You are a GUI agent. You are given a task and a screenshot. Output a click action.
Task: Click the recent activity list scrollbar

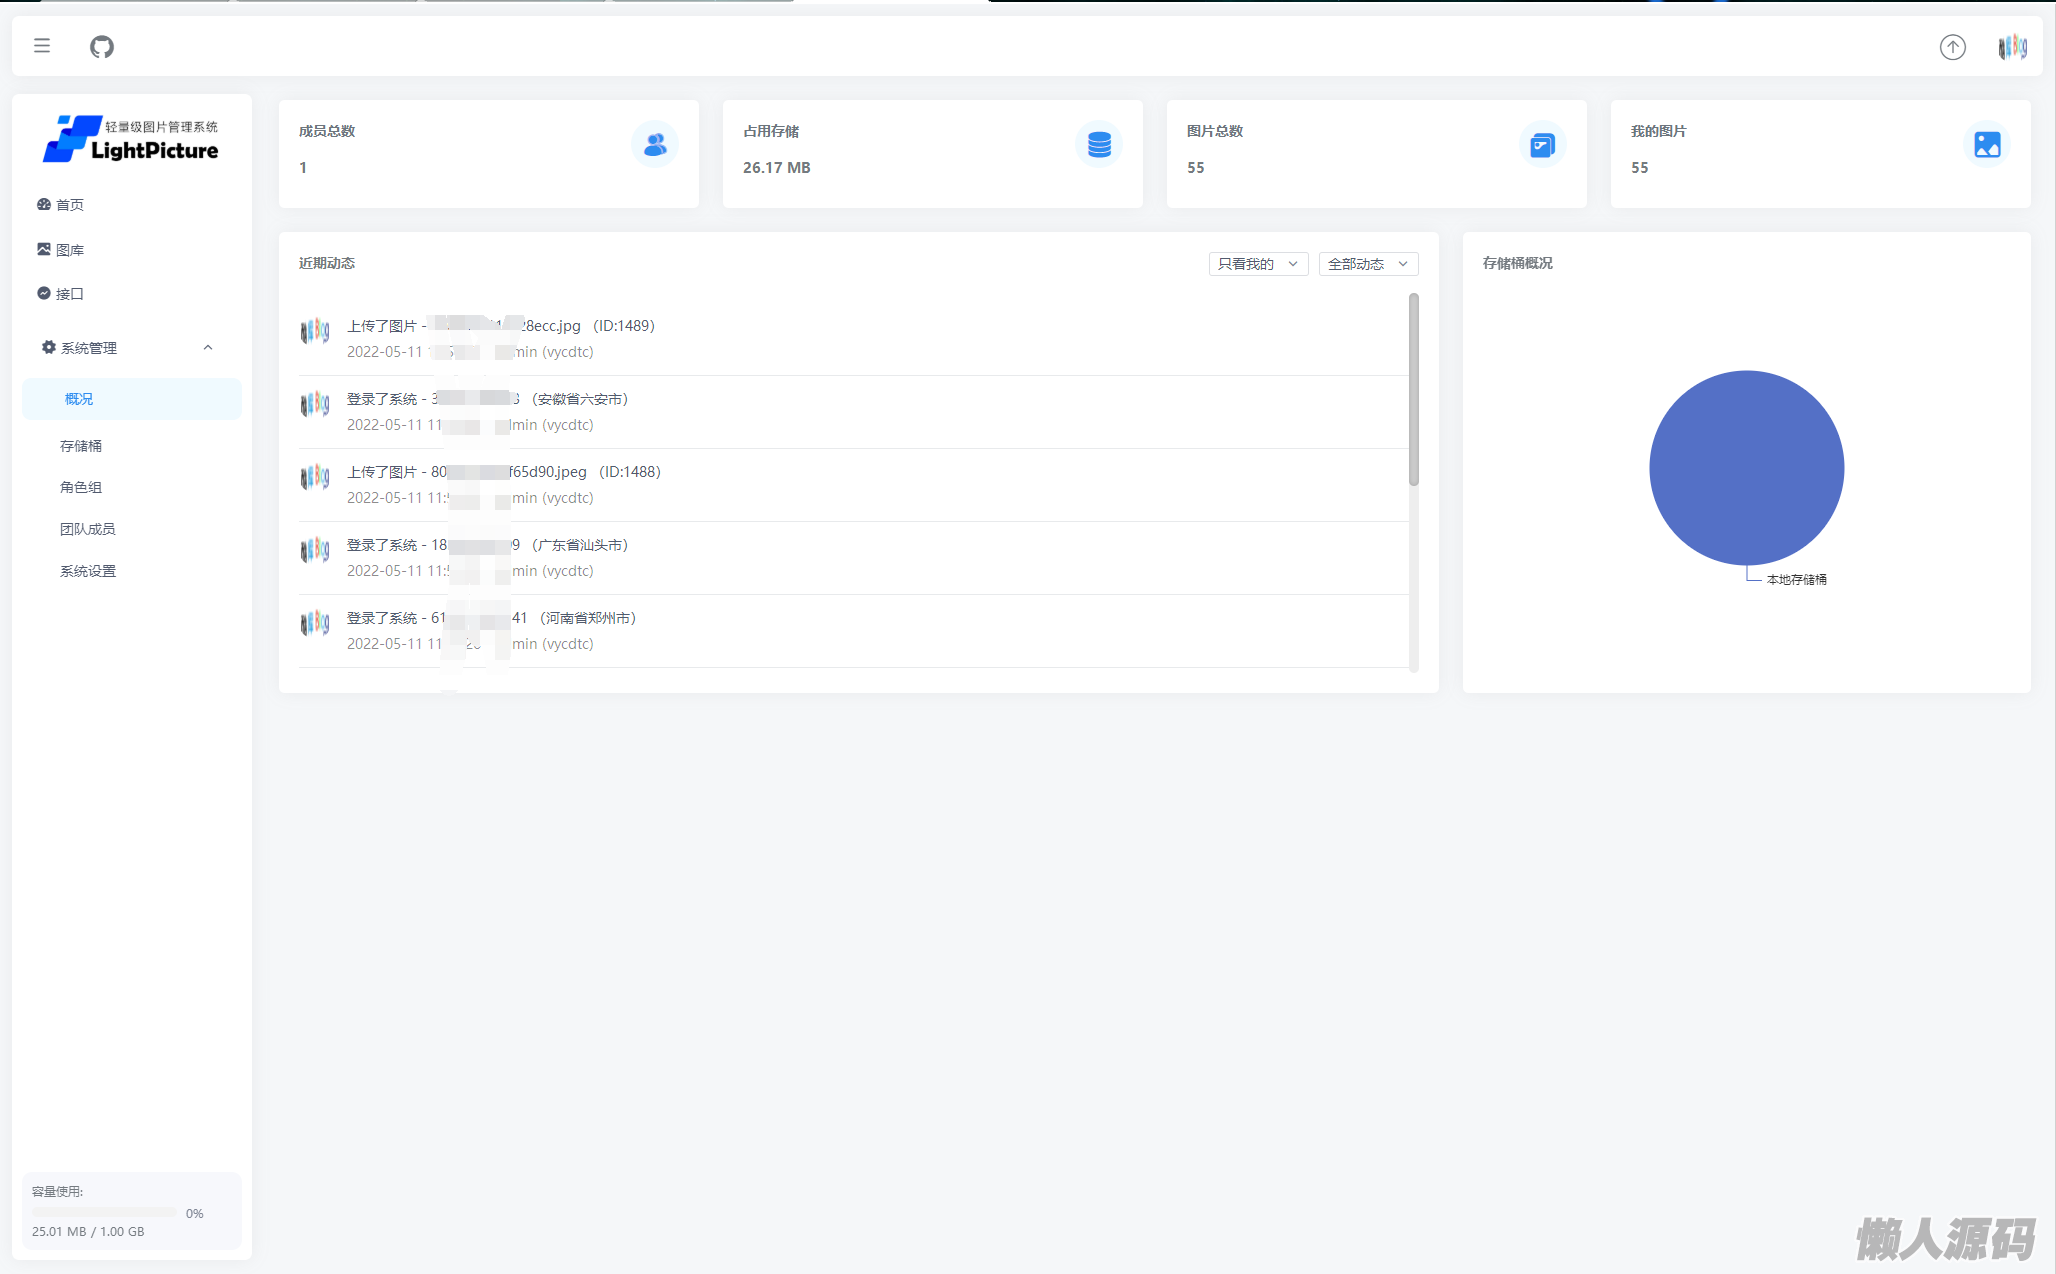coord(1413,390)
